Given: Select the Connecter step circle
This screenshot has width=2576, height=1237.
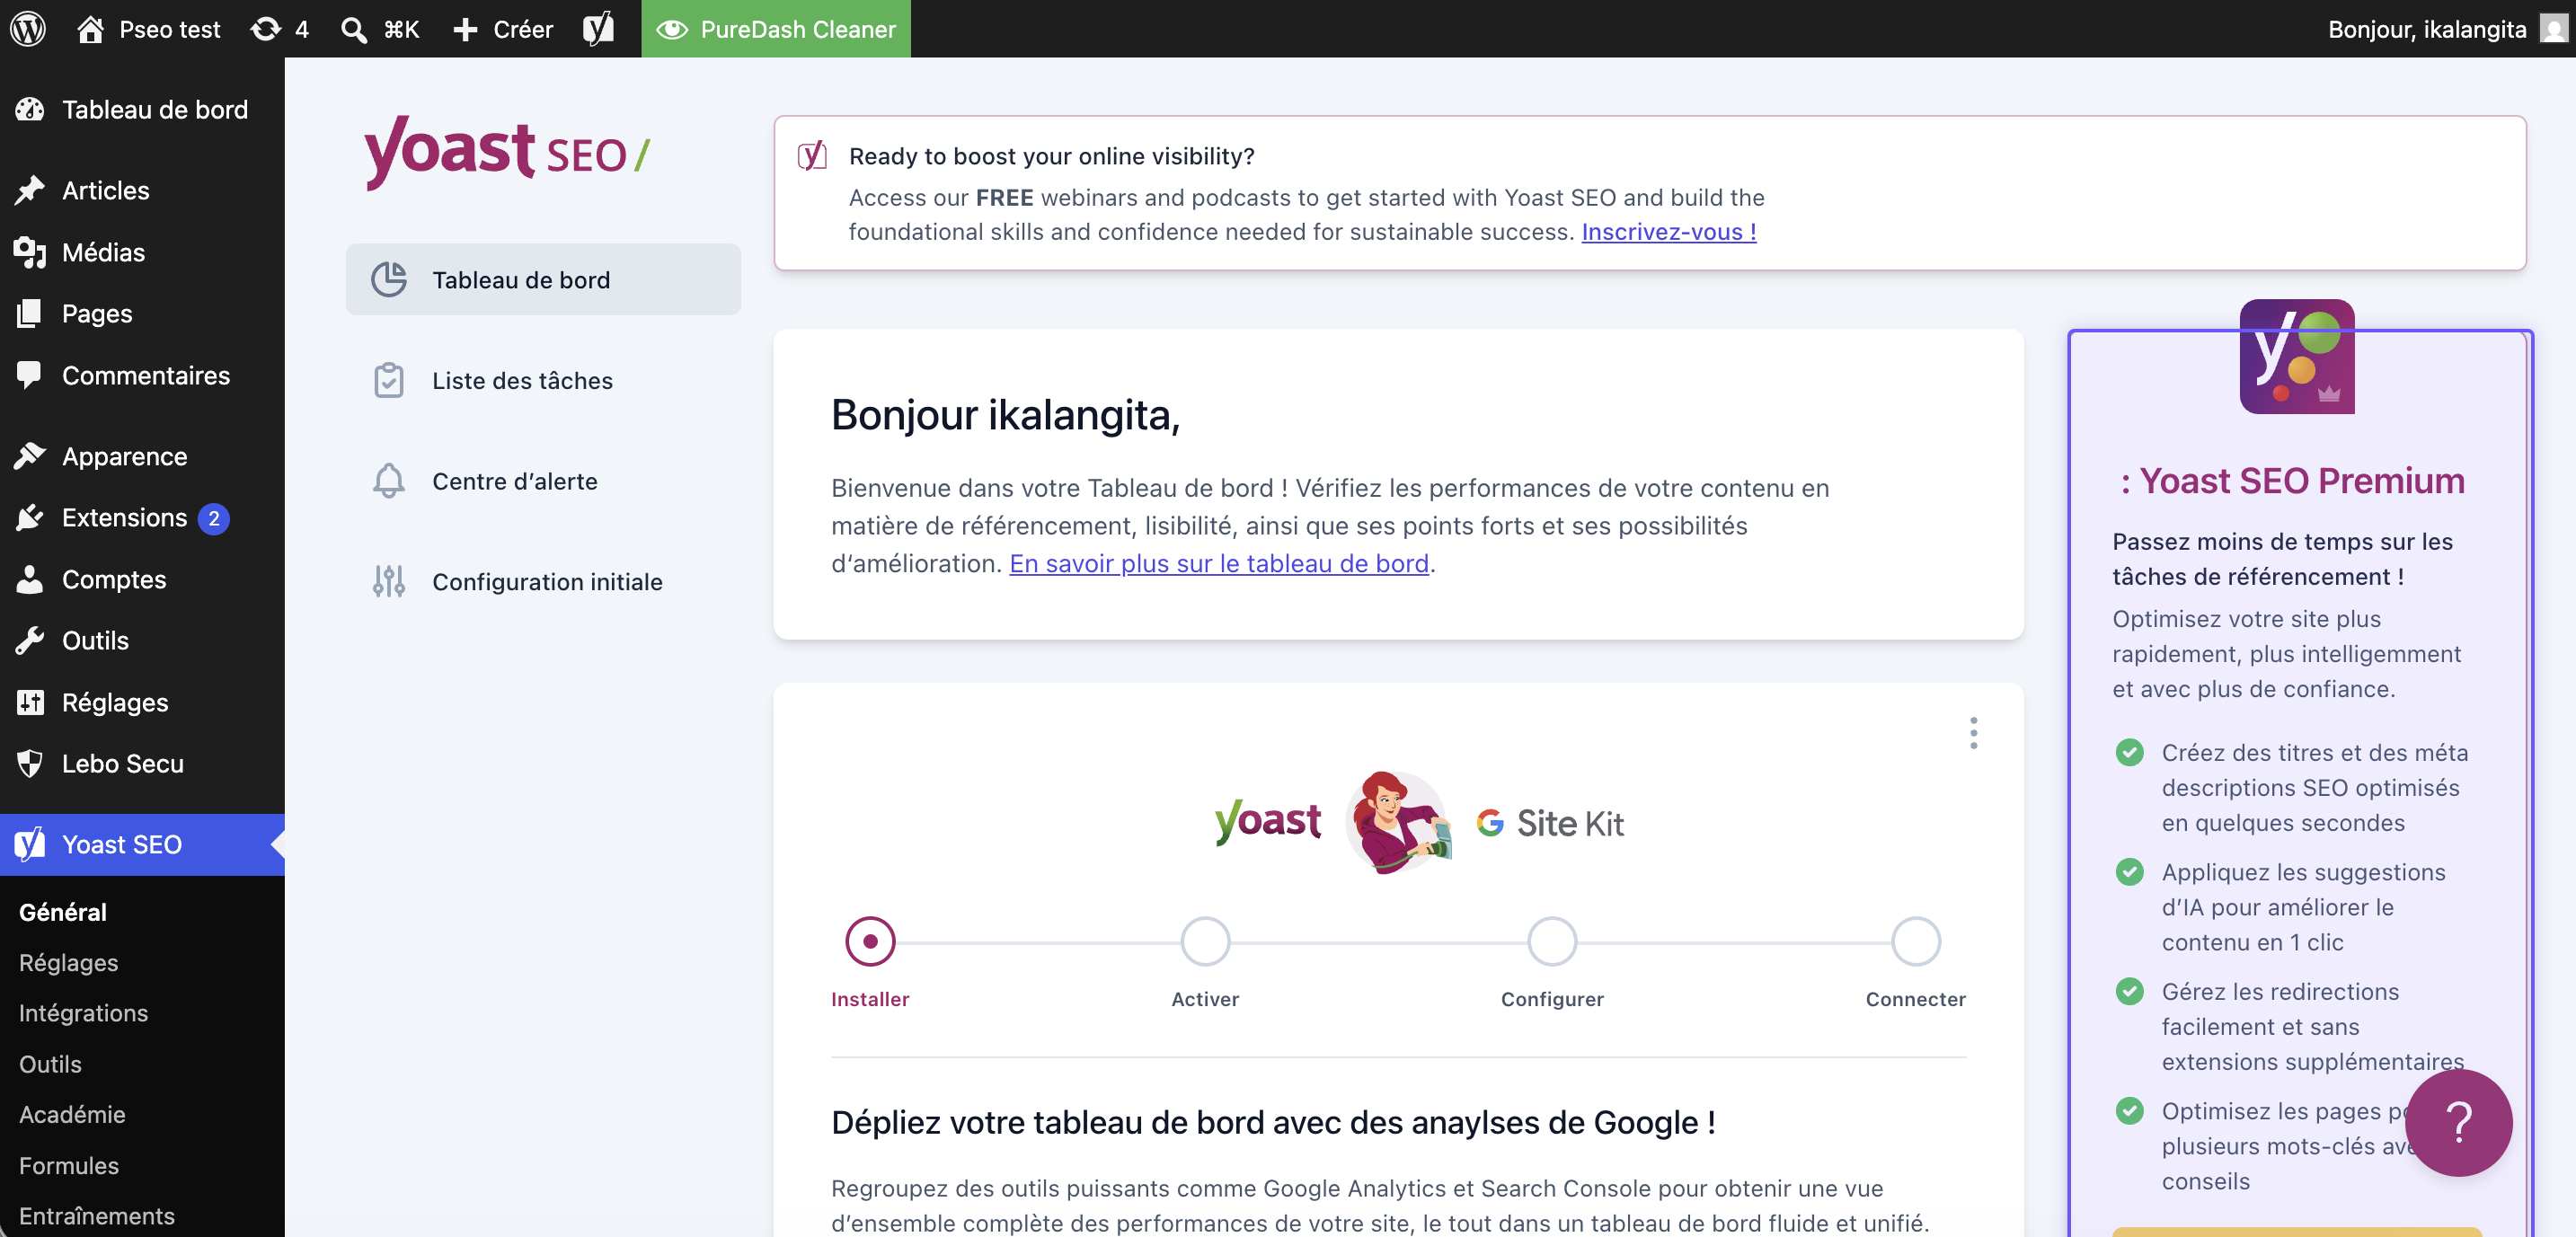Looking at the screenshot, I should pyautogui.click(x=1916, y=941).
